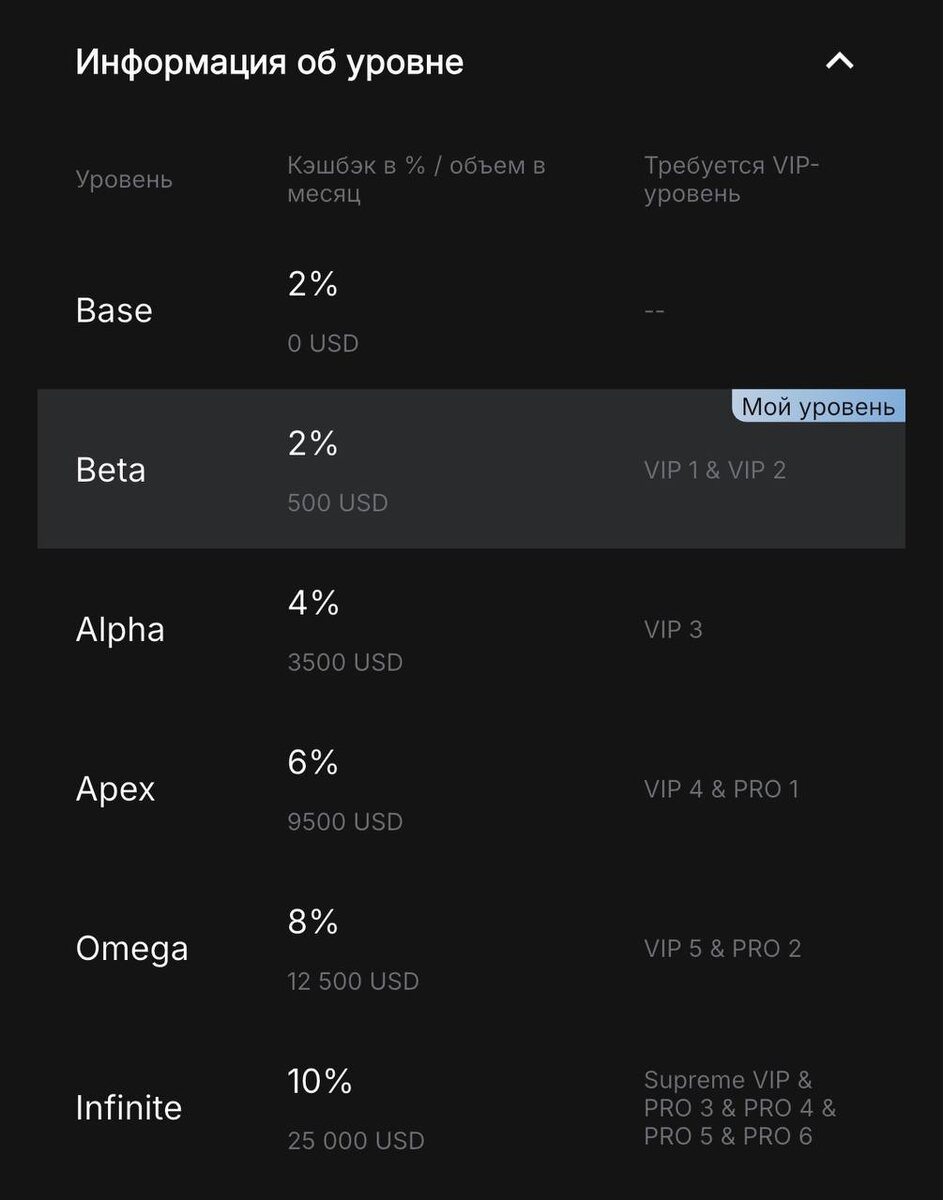Click the 'Информация об уровне' section title
Viewport: 943px width, 1200px height.
pyautogui.click(x=269, y=62)
